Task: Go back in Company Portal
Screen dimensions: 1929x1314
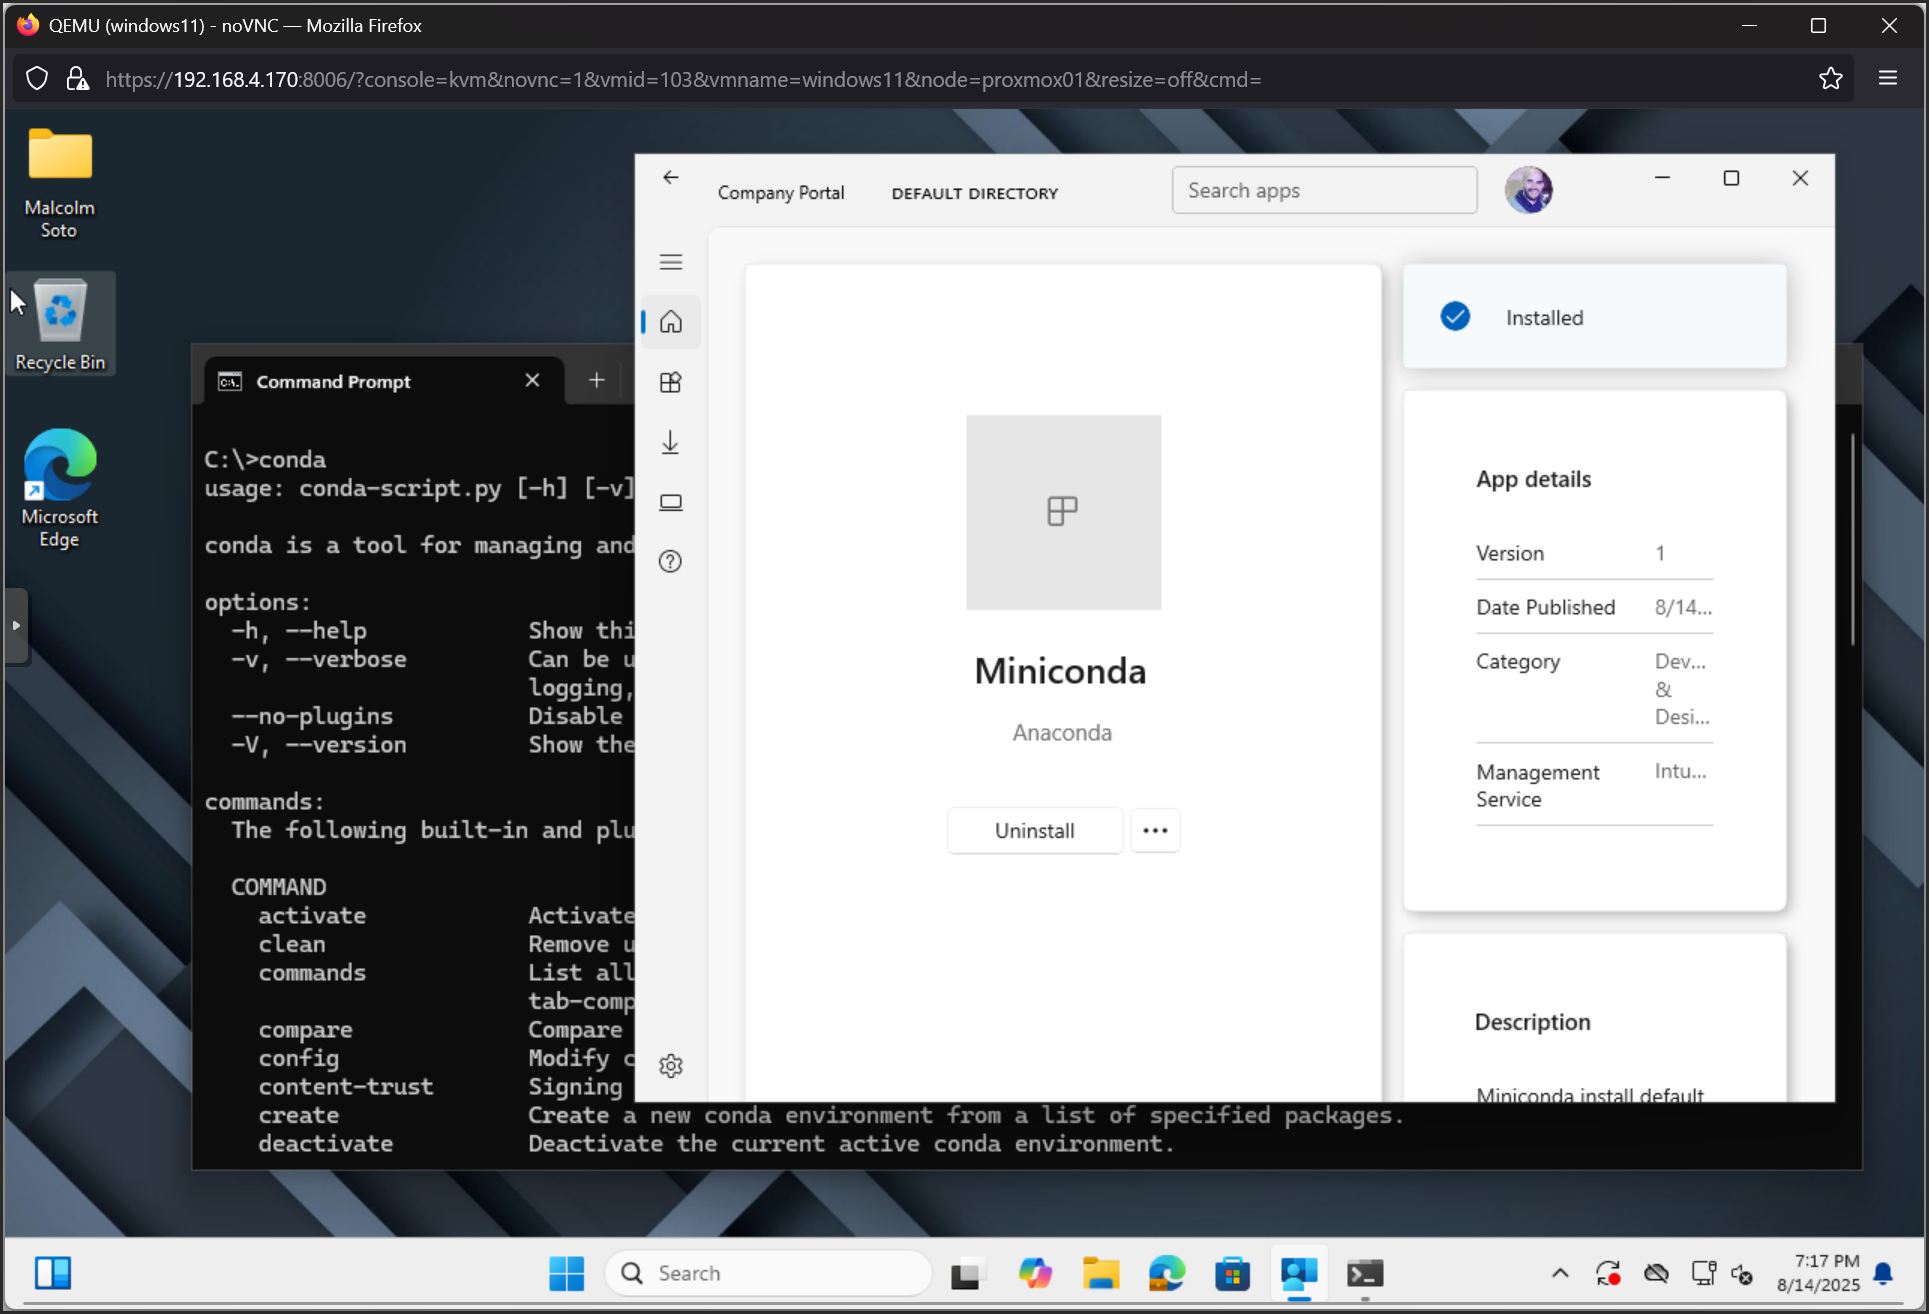Action: (x=670, y=178)
